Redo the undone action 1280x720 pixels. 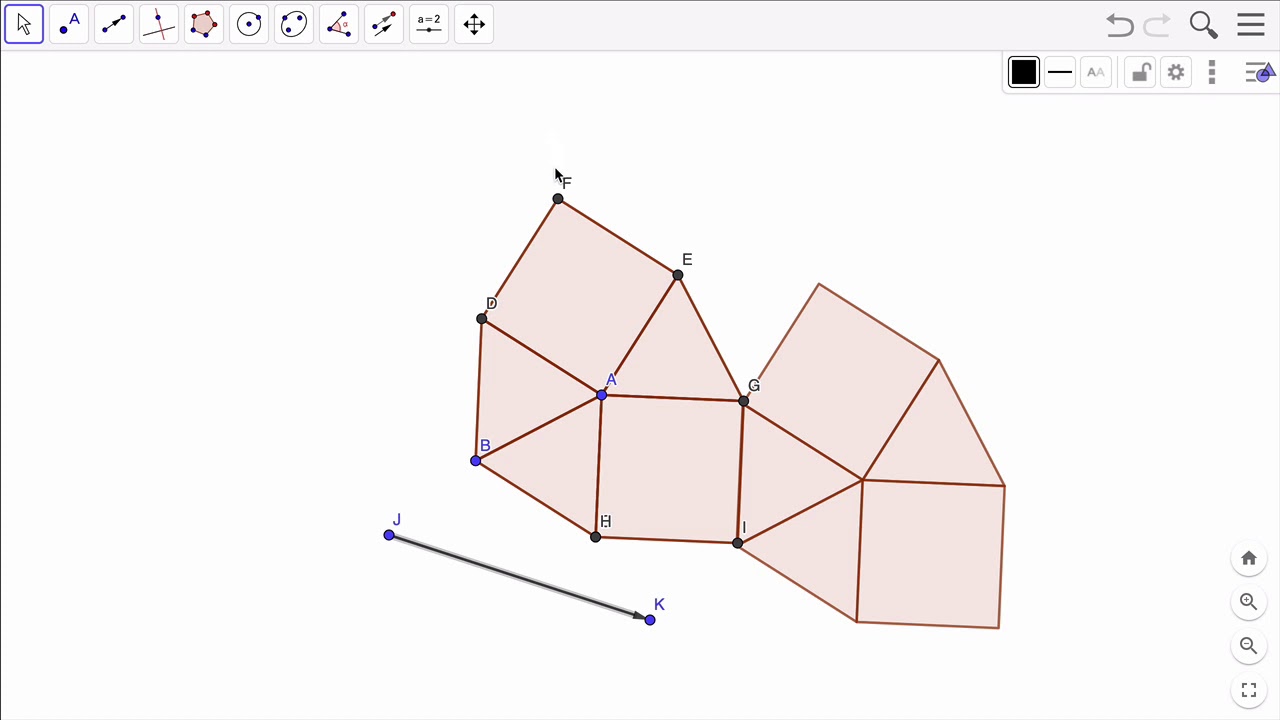[1157, 25]
